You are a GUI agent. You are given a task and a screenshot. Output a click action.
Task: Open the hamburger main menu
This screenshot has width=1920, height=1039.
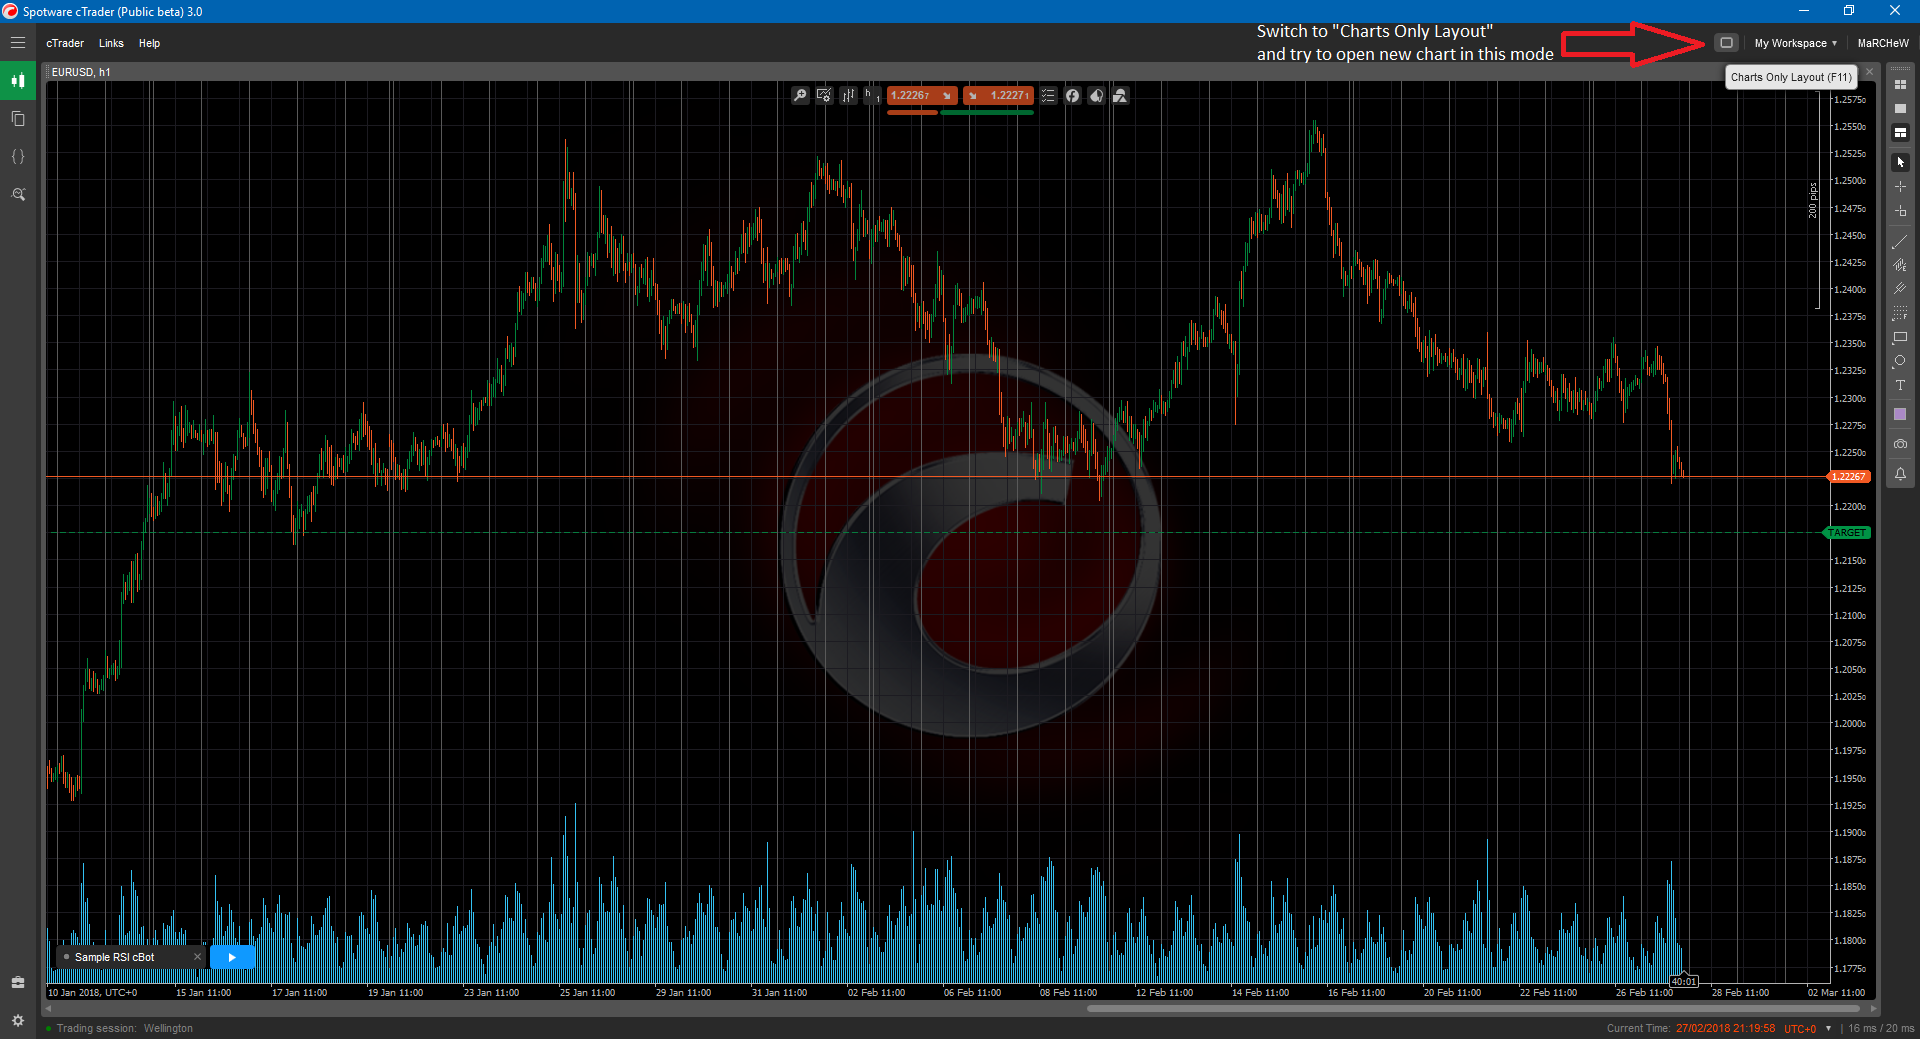pyautogui.click(x=18, y=43)
